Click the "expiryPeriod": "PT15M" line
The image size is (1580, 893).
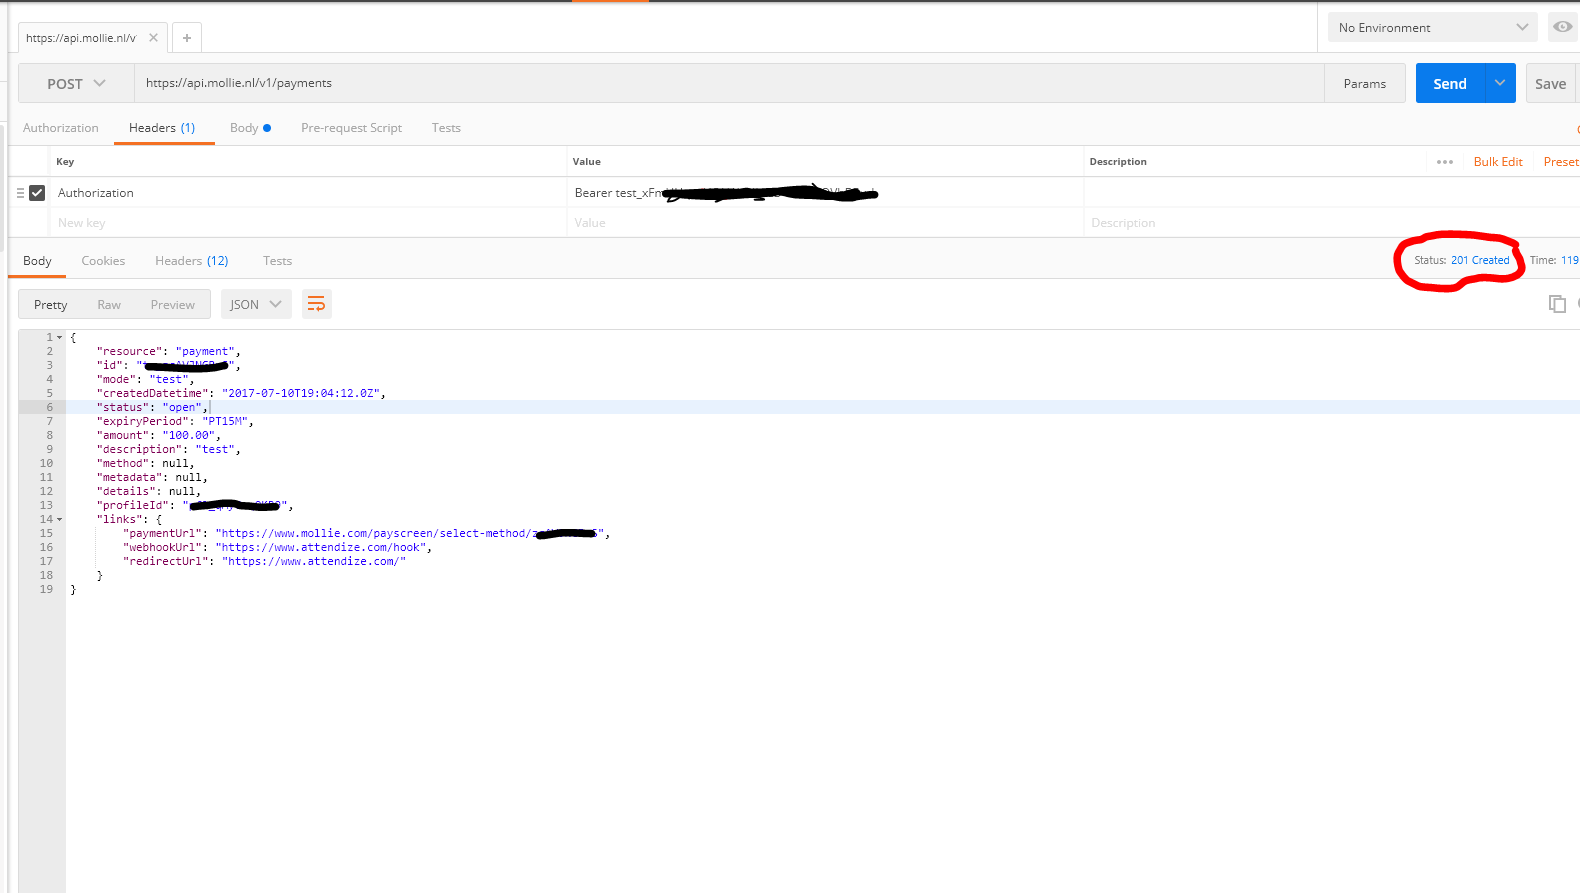coord(175,422)
